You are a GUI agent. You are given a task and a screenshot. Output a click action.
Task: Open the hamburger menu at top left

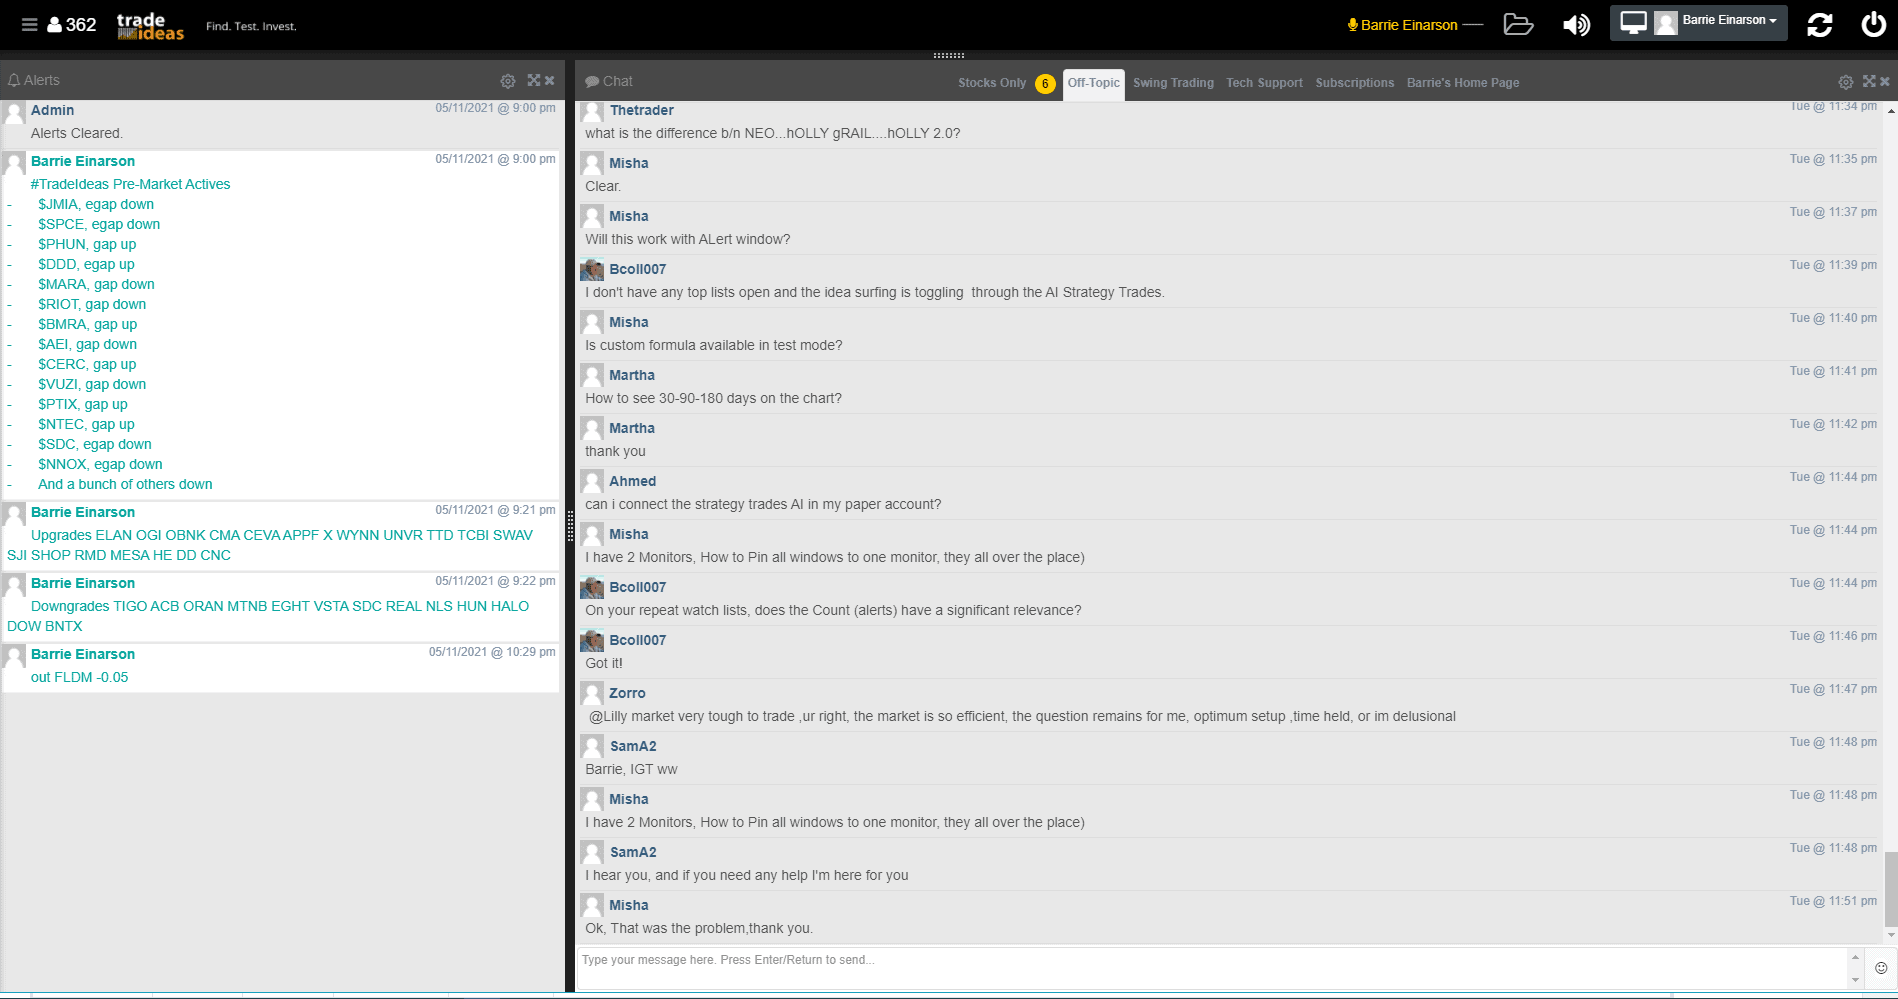point(29,24)
